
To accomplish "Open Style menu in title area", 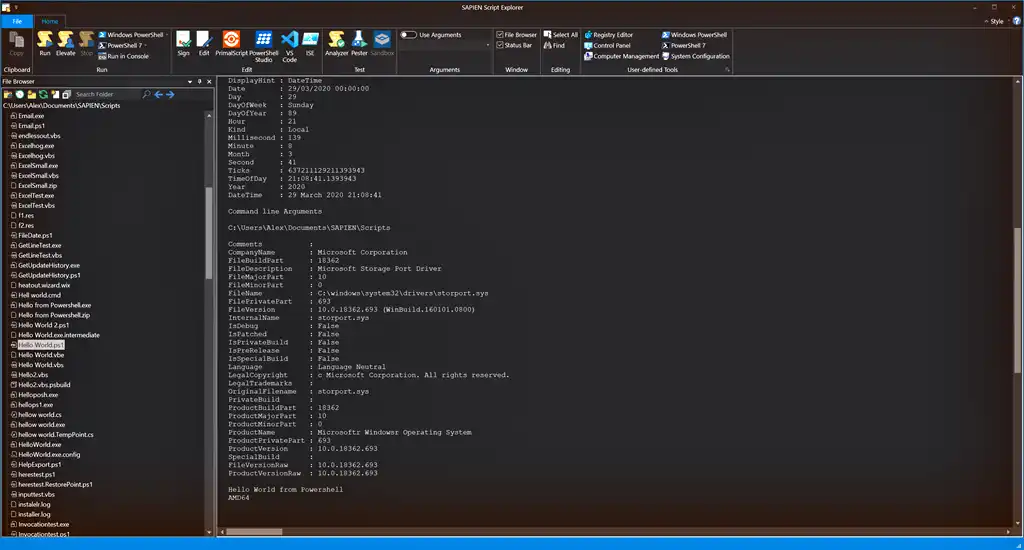I will [997, 22].
